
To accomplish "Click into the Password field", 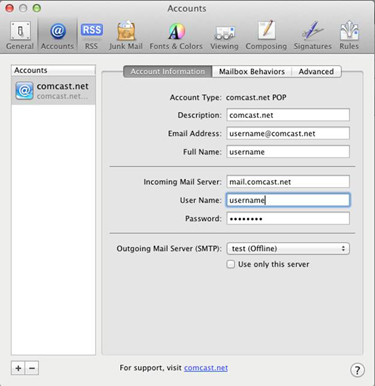I will click(x=288, y=218).
